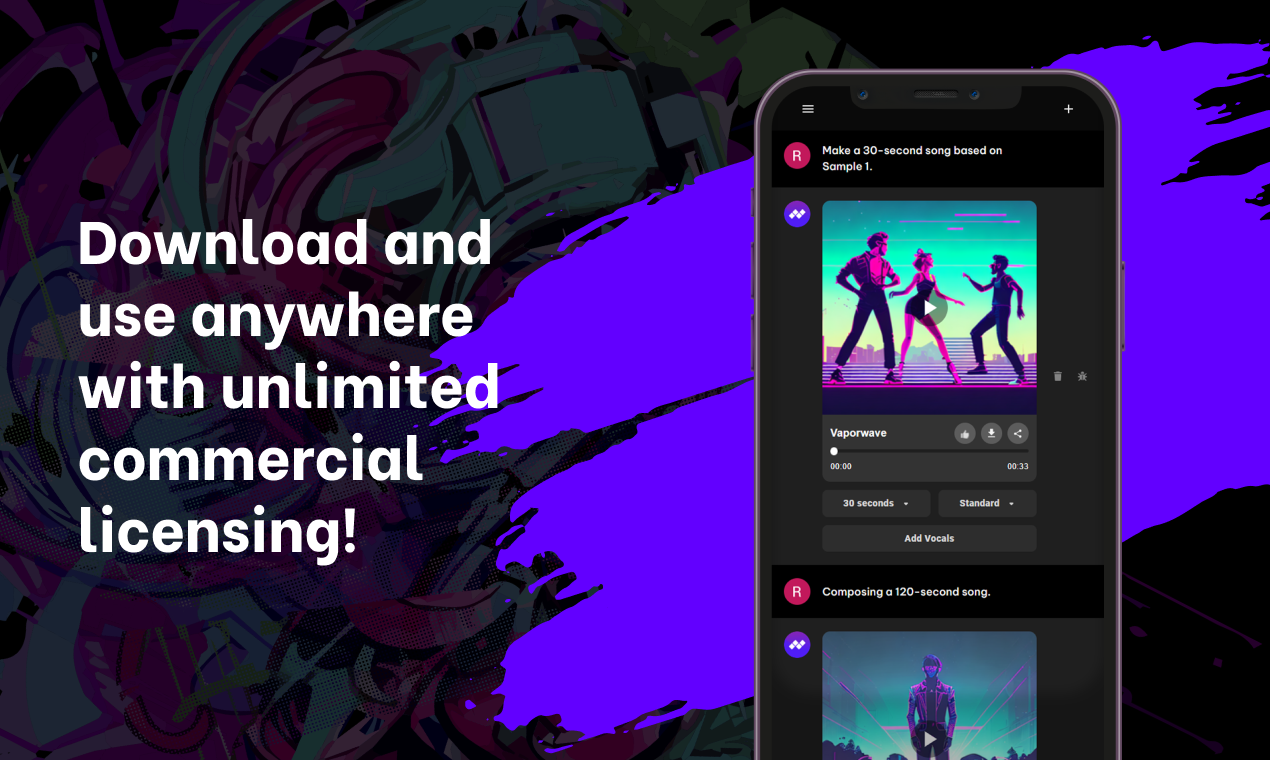Image resolution: width=1270 pixels, height=760 pixels.
Task: Click the app logo avatar beside the Vaporwave card
Action: (x=797, y=214)
